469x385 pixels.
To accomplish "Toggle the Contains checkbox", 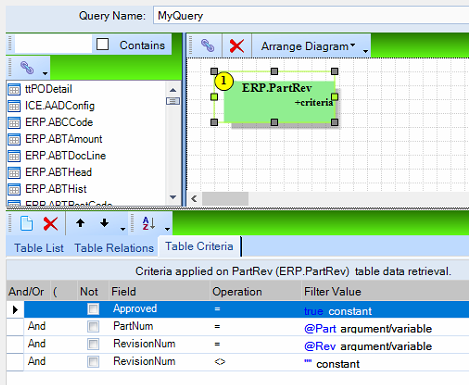I will tap(102, 44).
